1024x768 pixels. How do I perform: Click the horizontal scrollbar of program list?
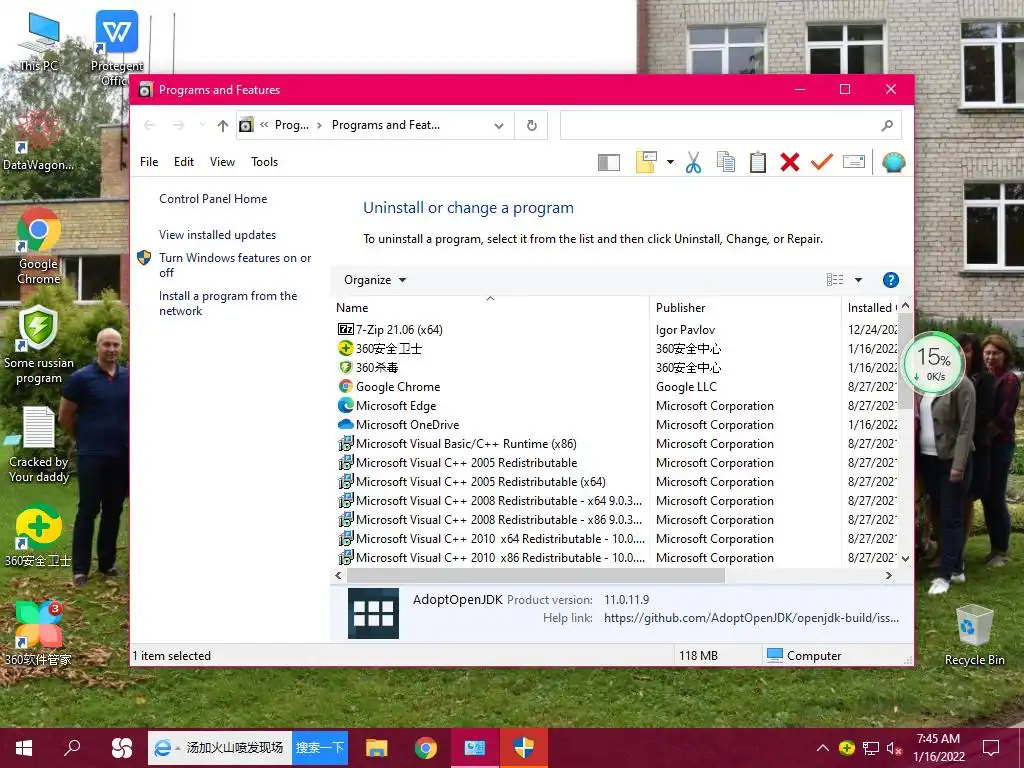(536, 575)
